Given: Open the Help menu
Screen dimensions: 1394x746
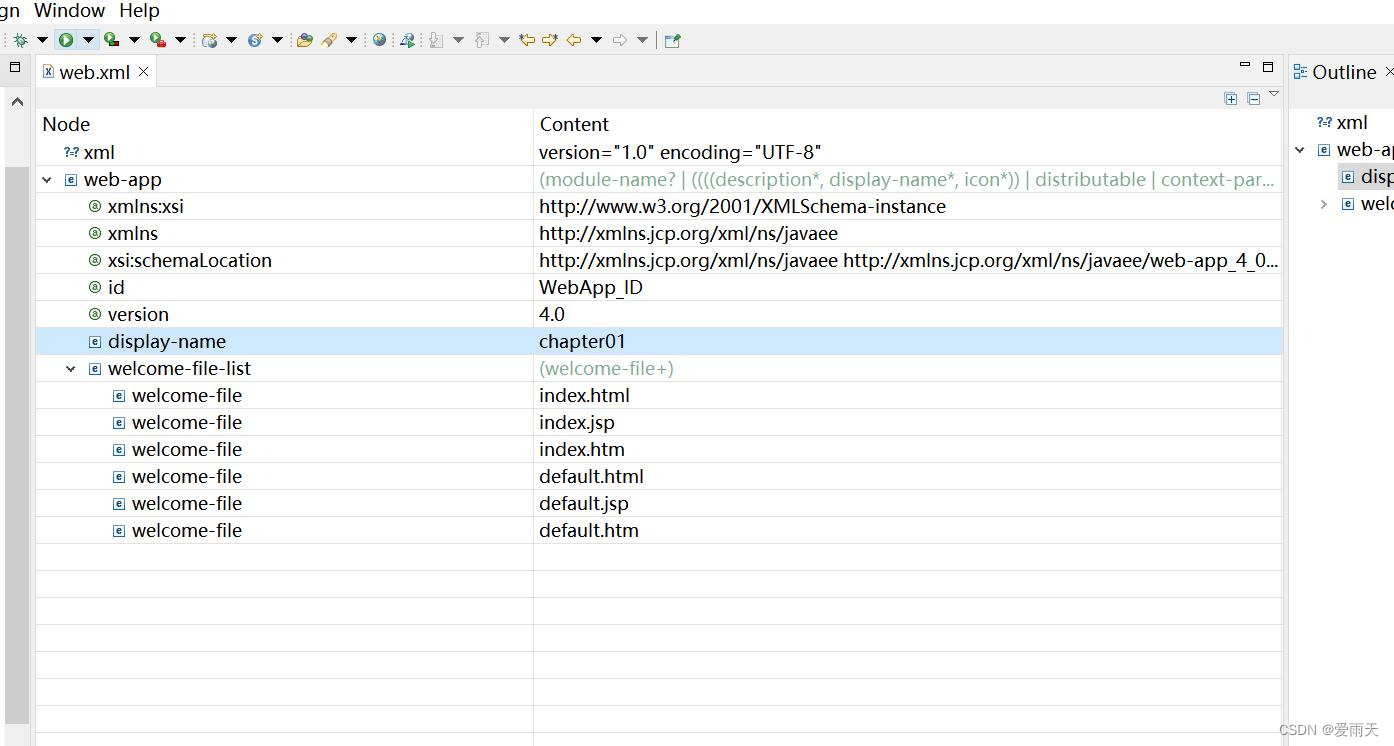Looking at the screenshot, I should click(x=138, y=11).
